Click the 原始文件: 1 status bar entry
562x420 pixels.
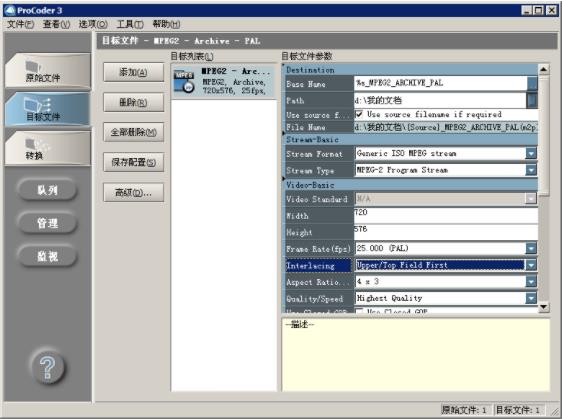465,410
